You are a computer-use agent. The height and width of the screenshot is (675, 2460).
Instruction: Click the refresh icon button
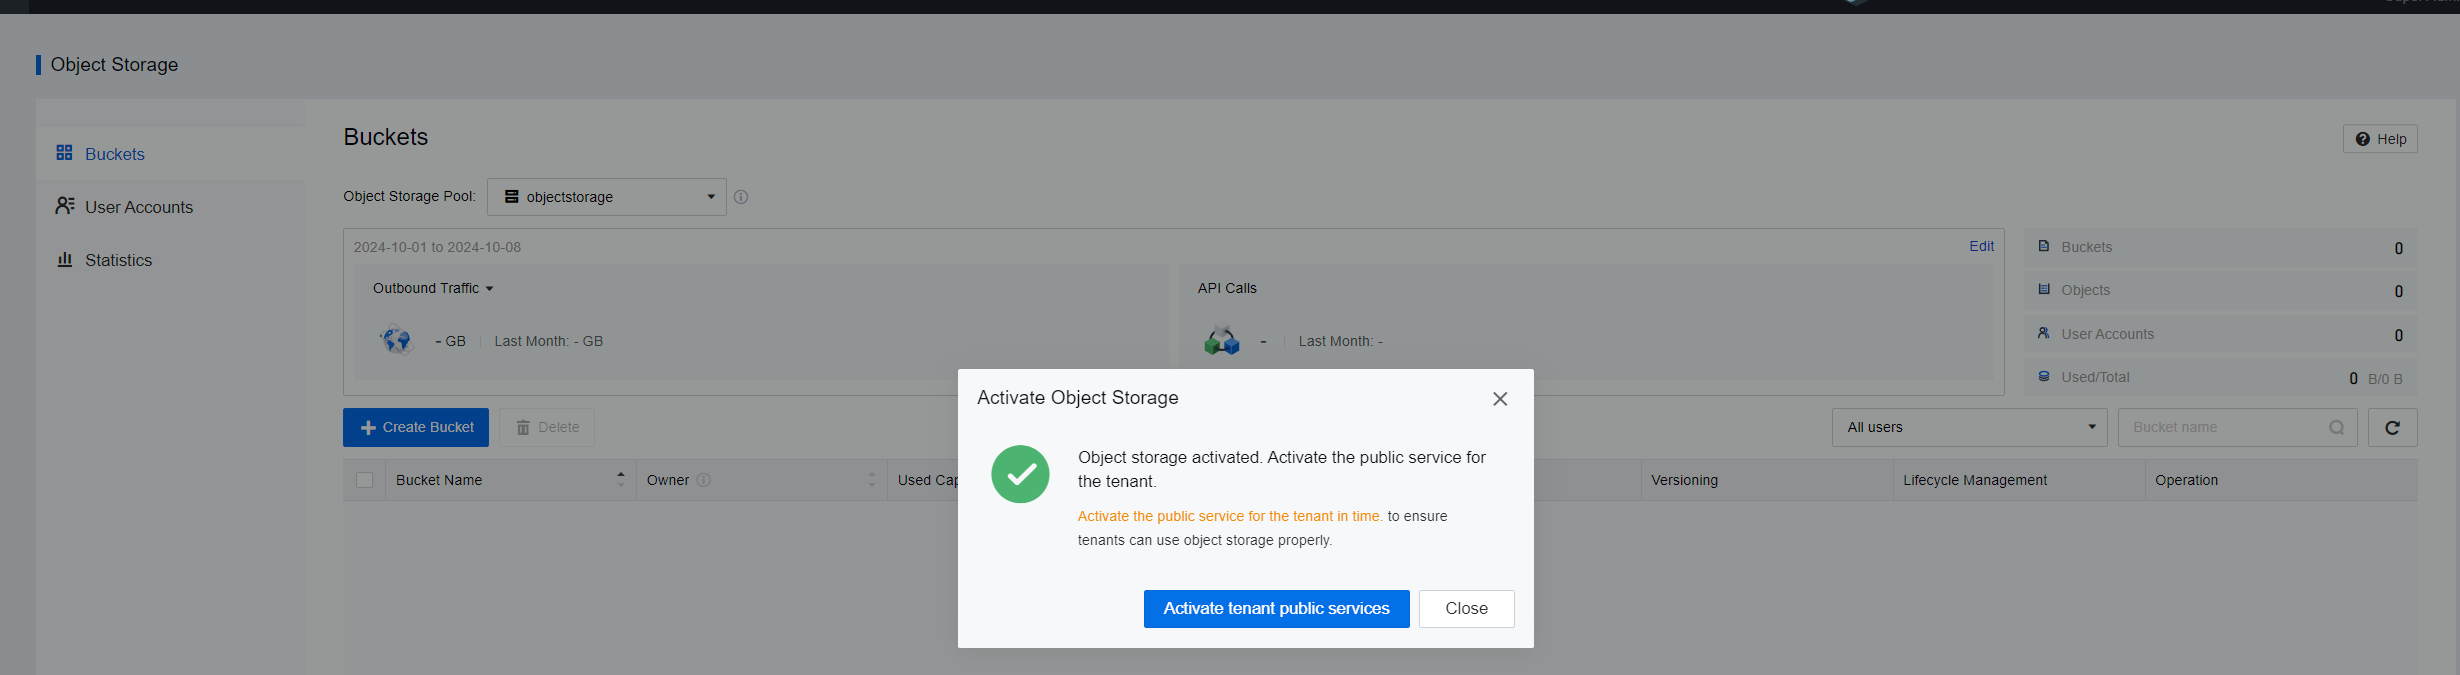(x=2392, y=428)
